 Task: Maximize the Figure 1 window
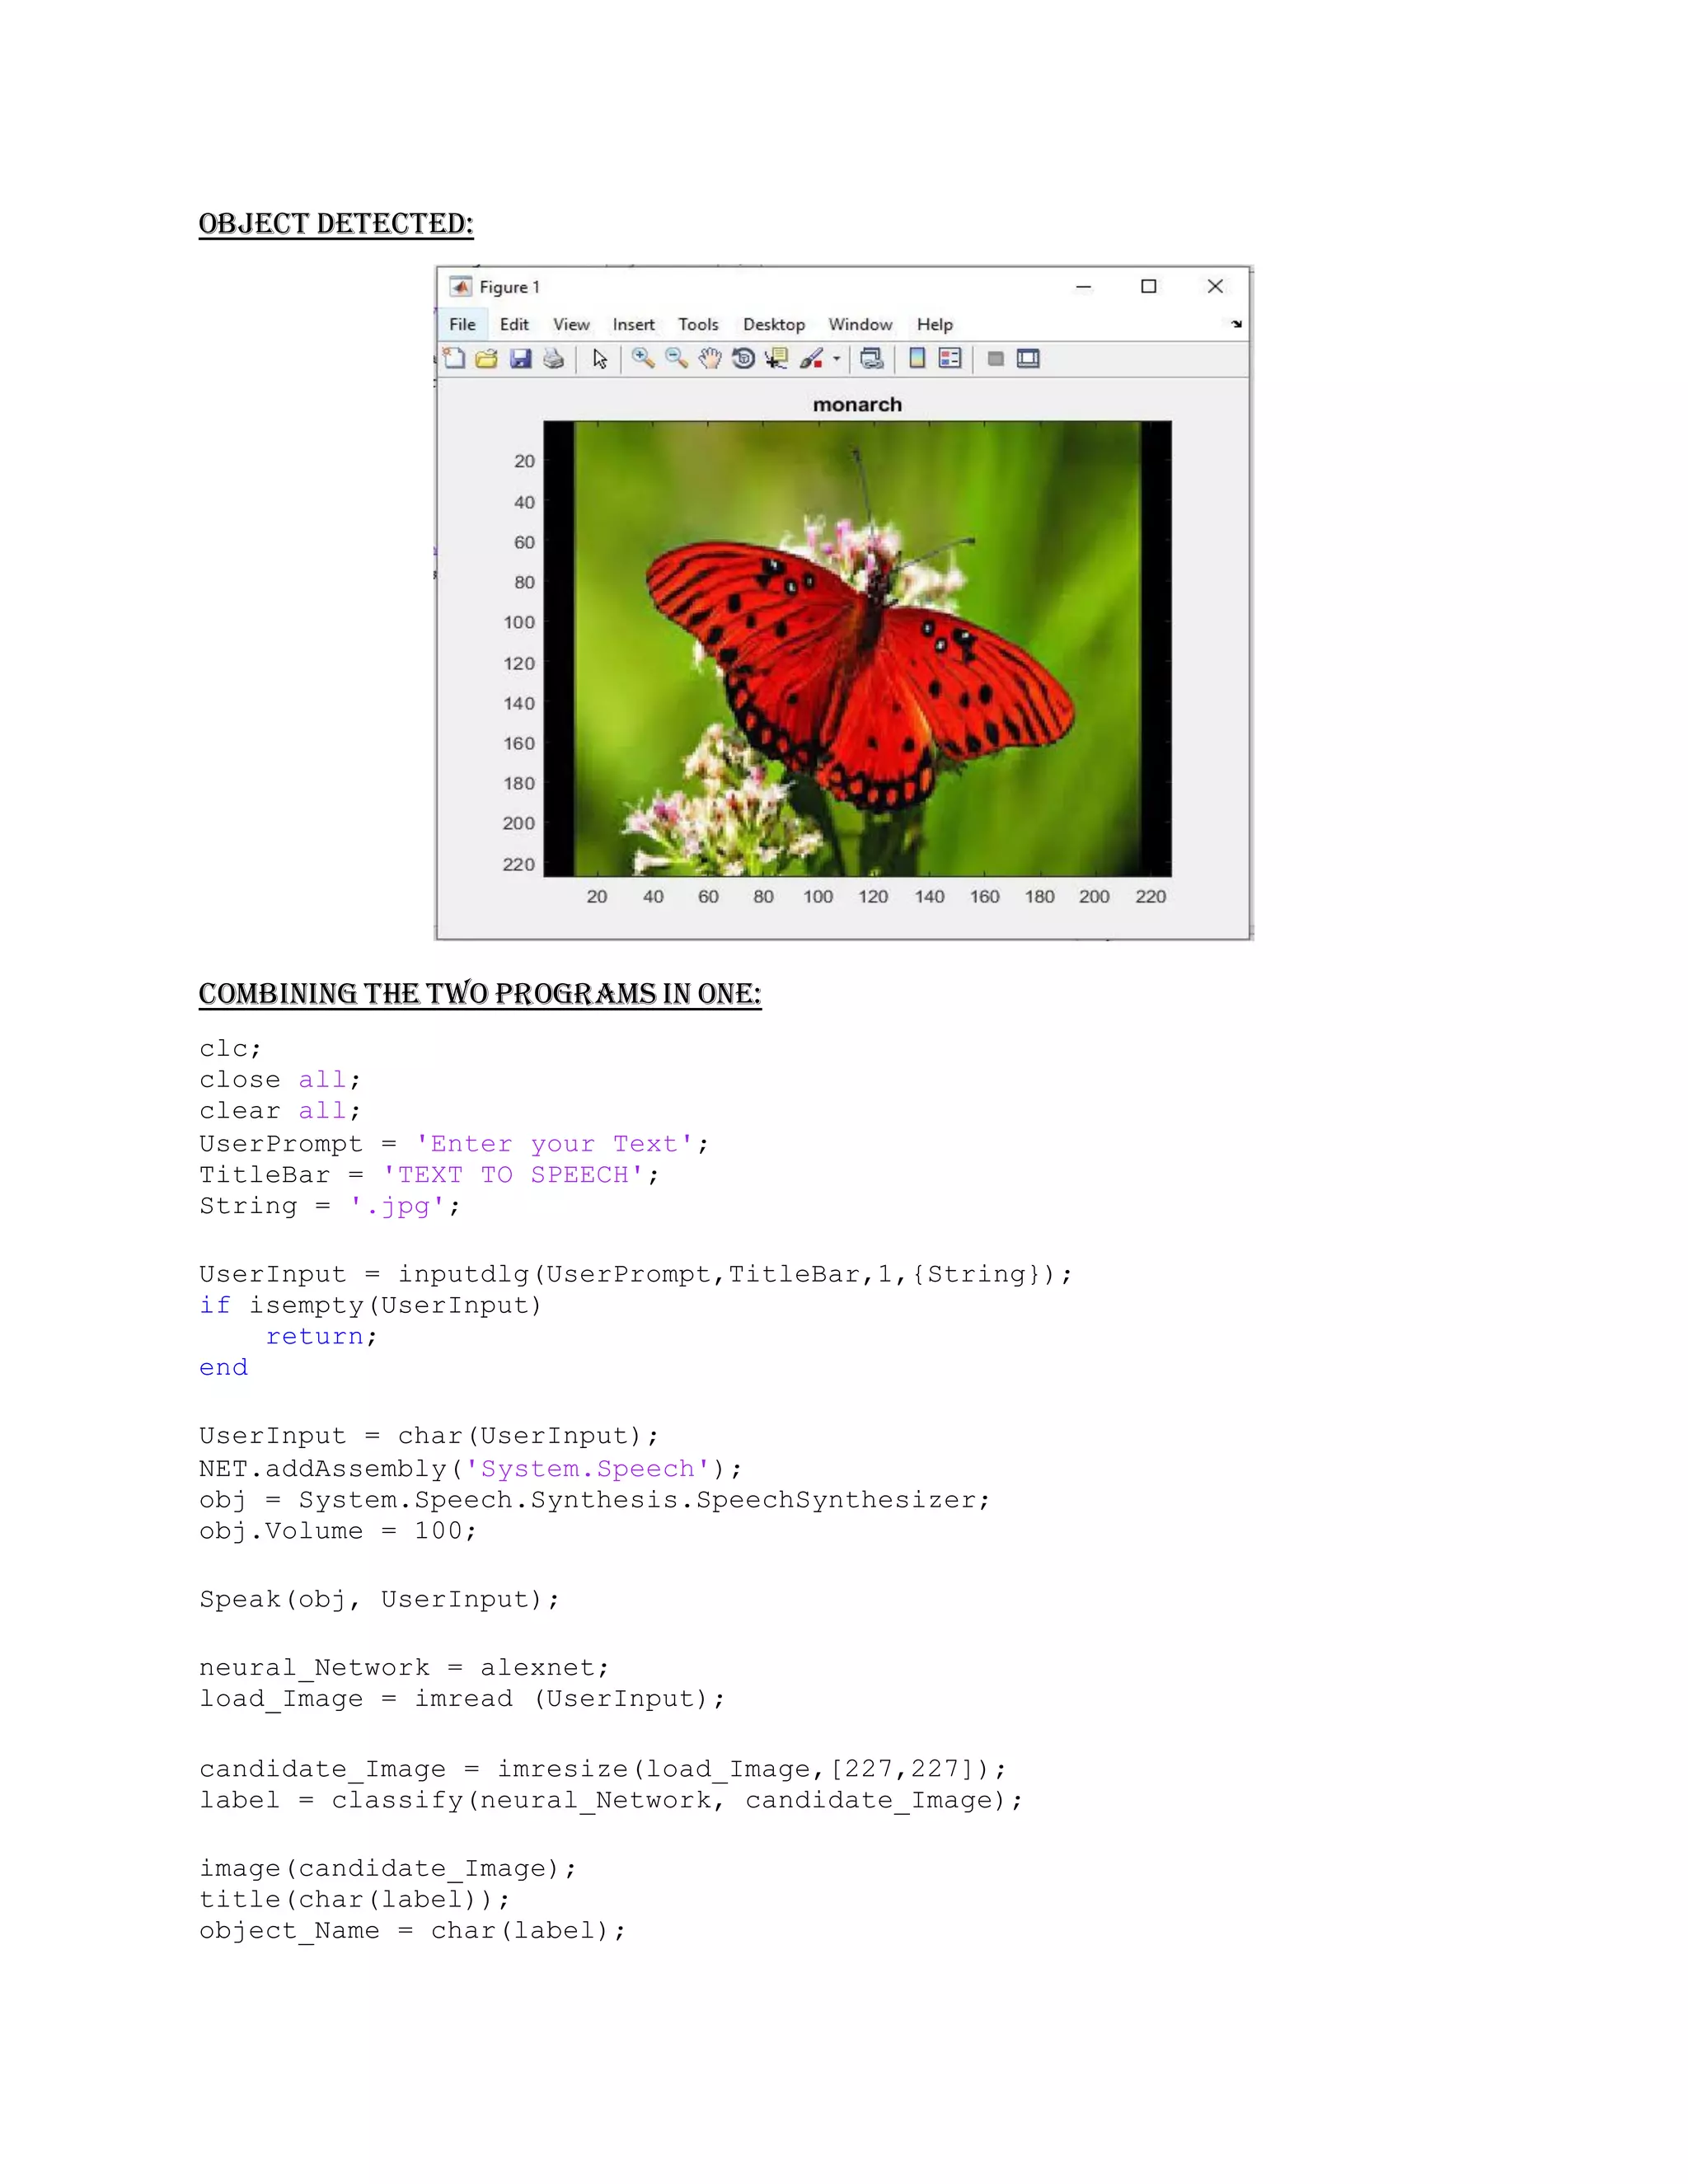pyautogui.click(x=1149, y=287)
